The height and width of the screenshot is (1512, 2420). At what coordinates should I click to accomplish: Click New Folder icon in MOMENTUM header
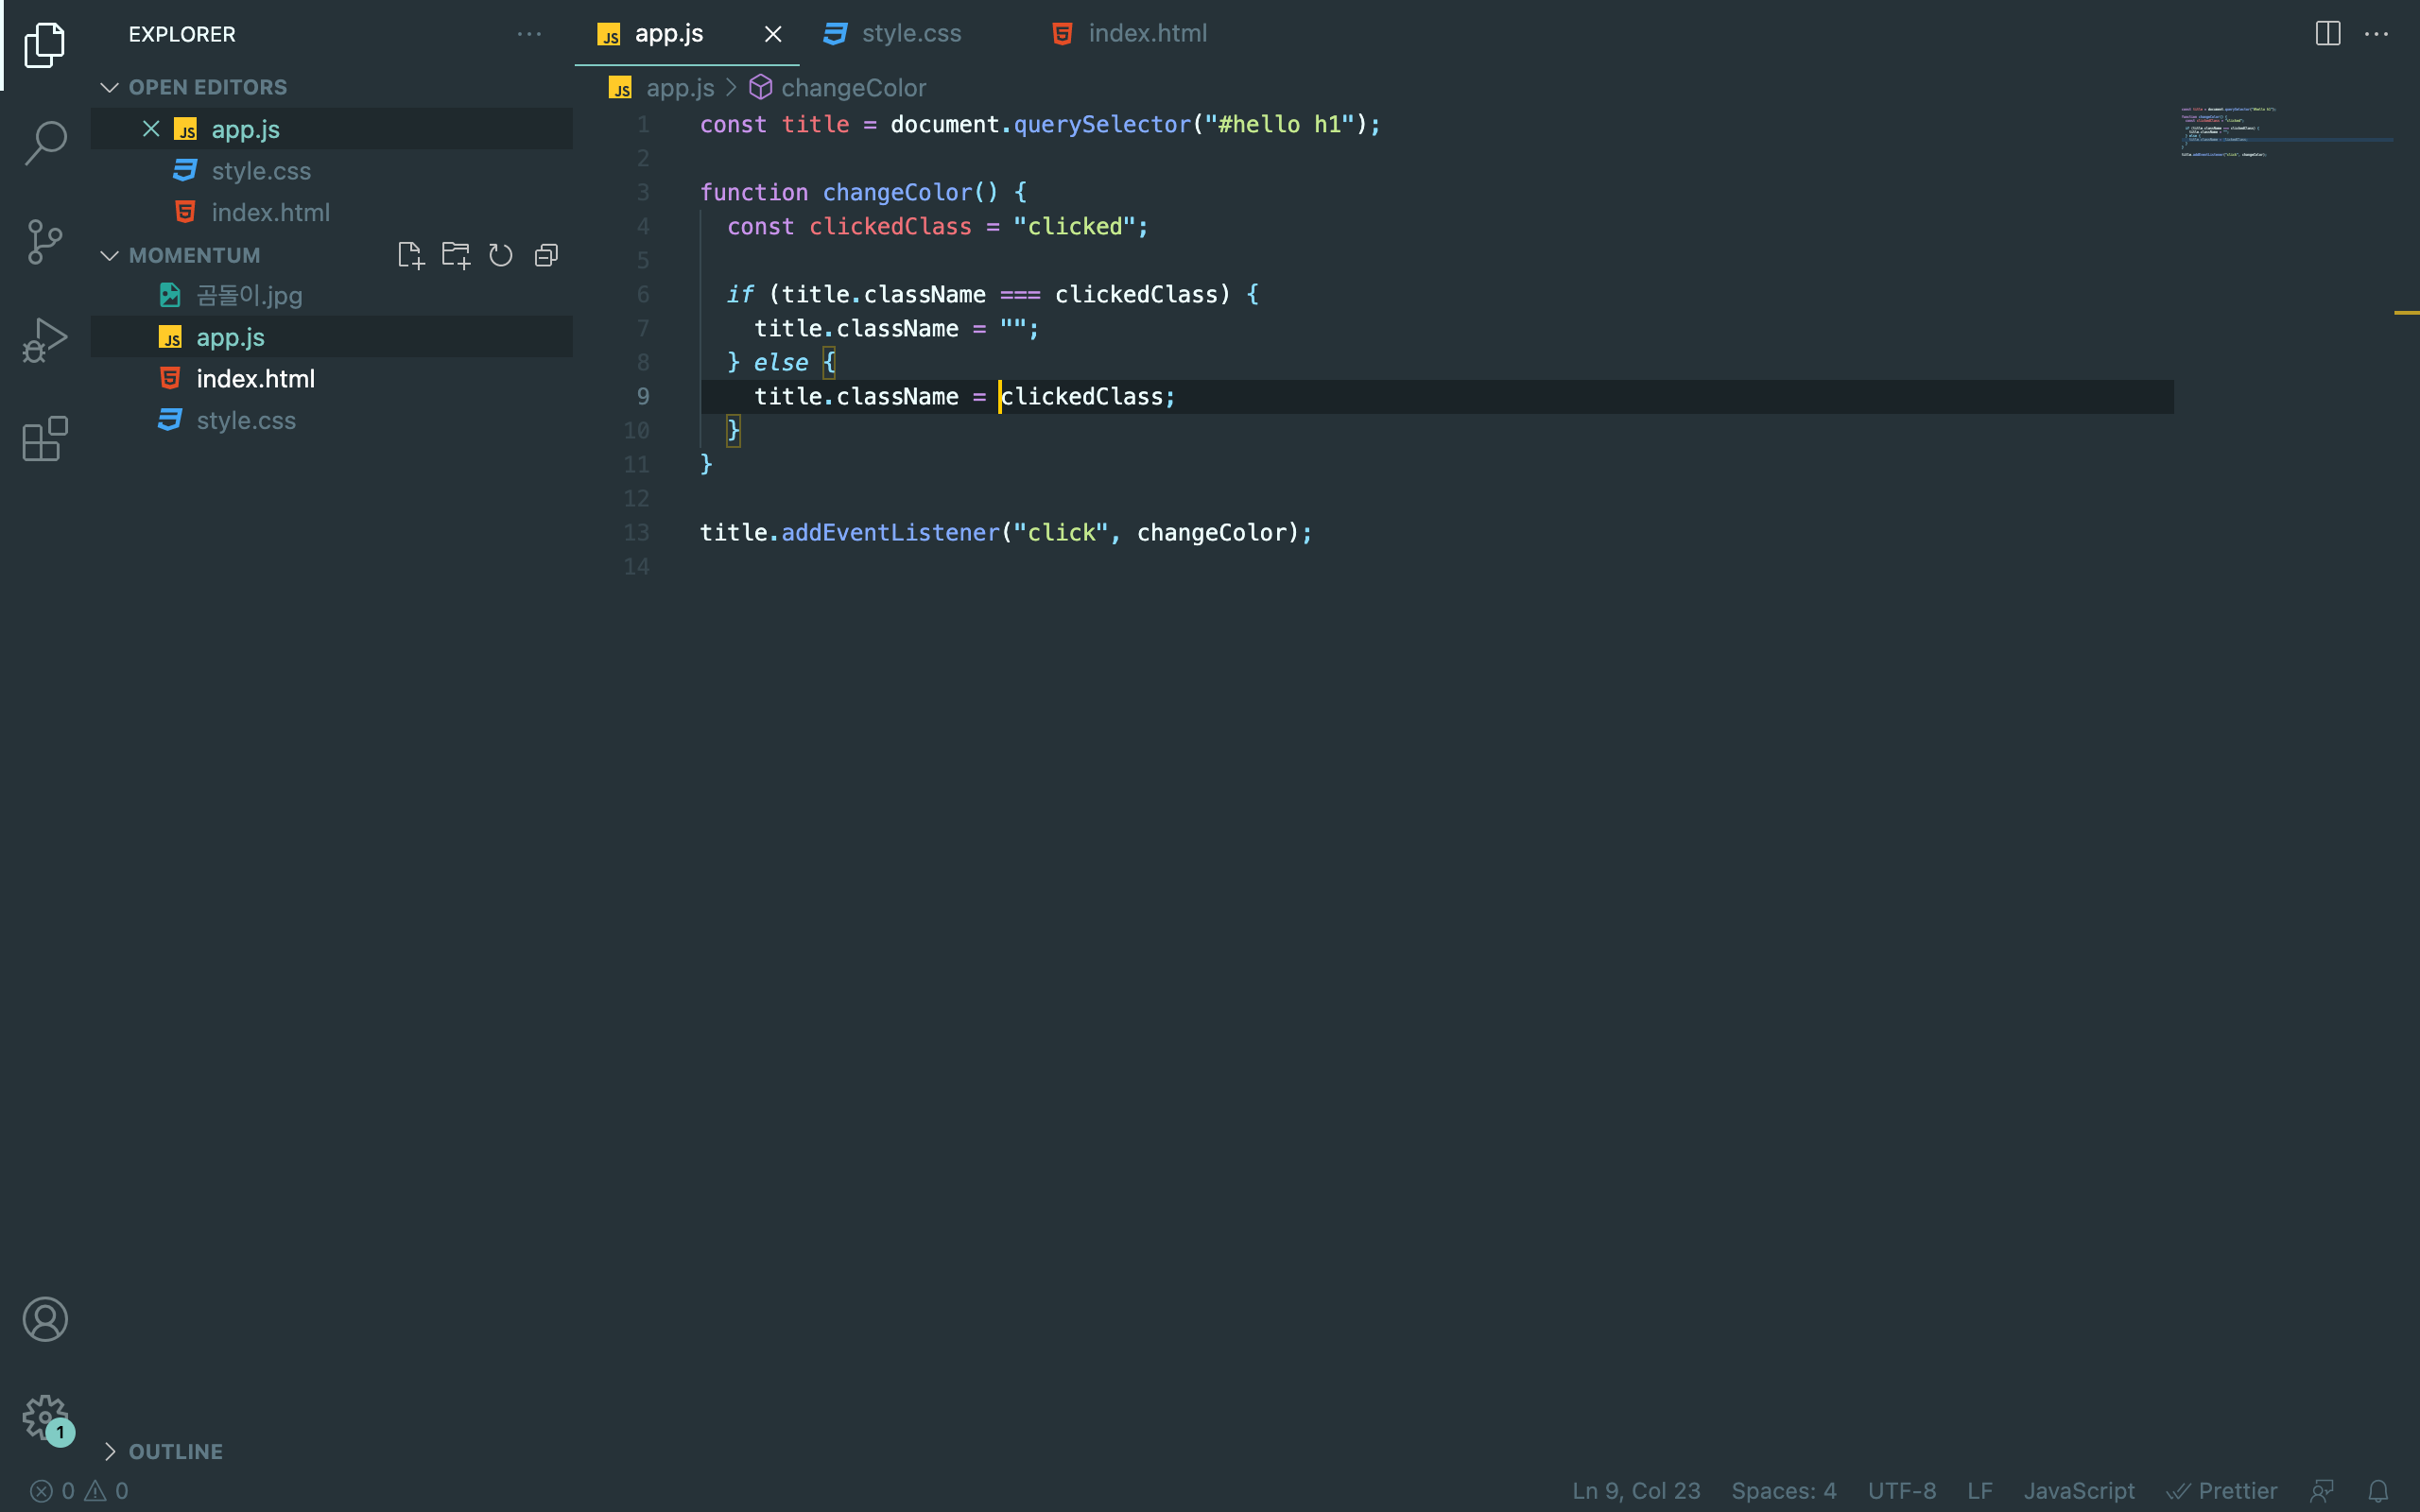coord(456,256)
